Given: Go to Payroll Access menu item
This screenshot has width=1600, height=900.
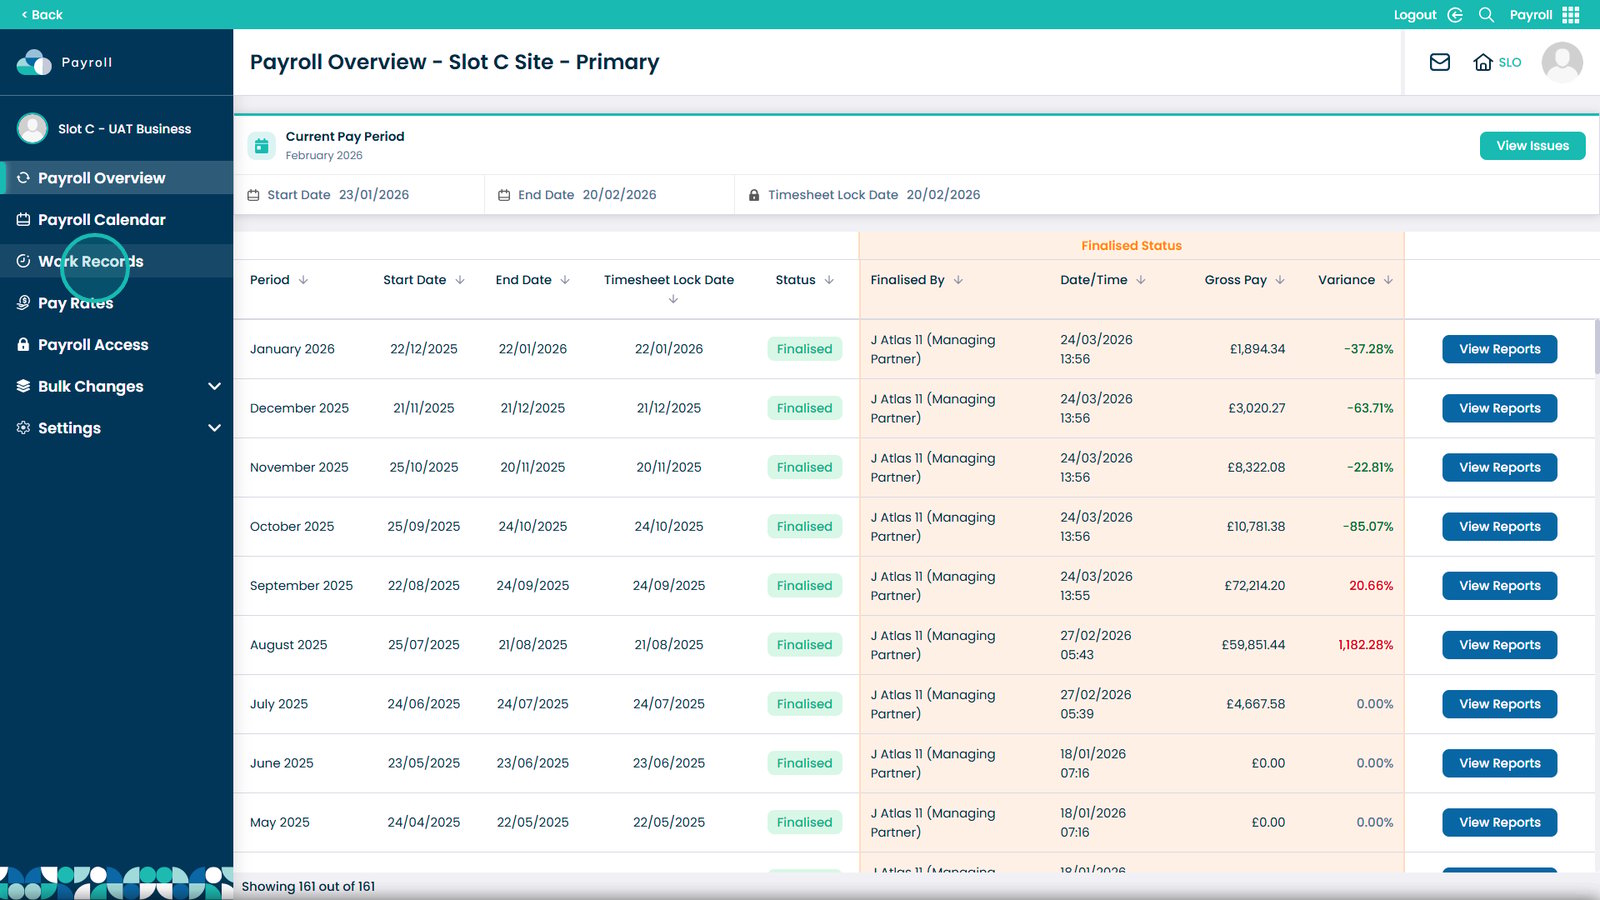Looking at the screenshot, I should point(93,345).
